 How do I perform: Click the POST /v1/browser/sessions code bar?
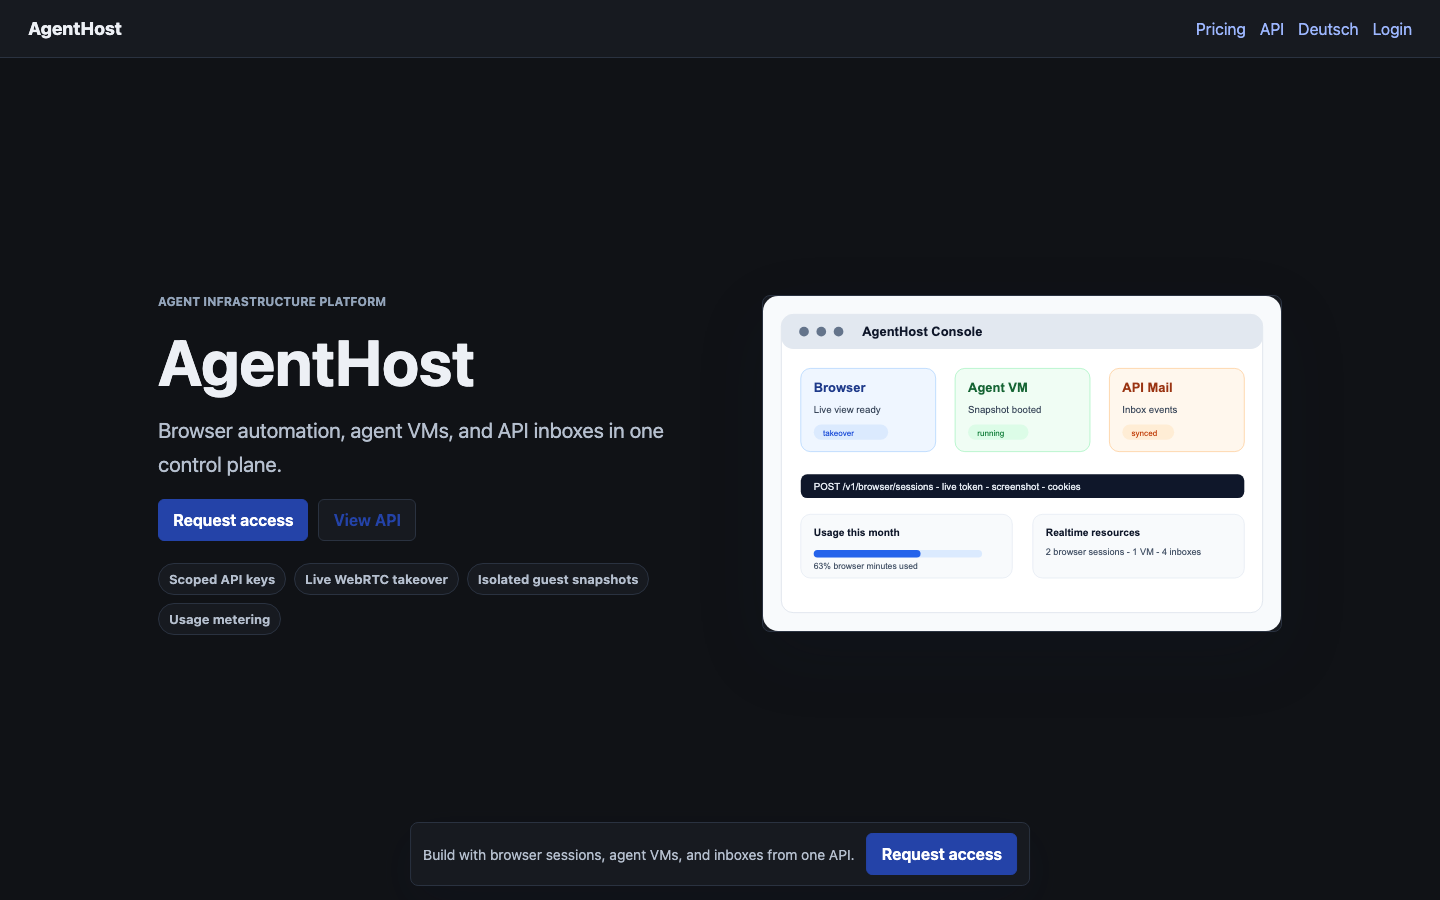1022,486
